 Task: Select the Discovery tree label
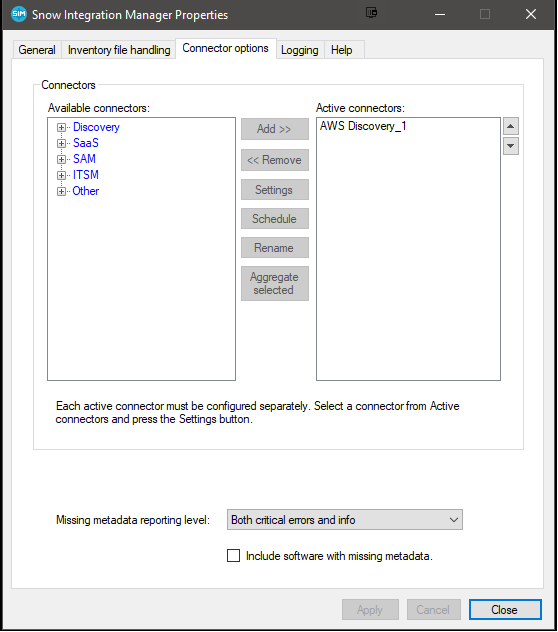[x=96, y=127]
